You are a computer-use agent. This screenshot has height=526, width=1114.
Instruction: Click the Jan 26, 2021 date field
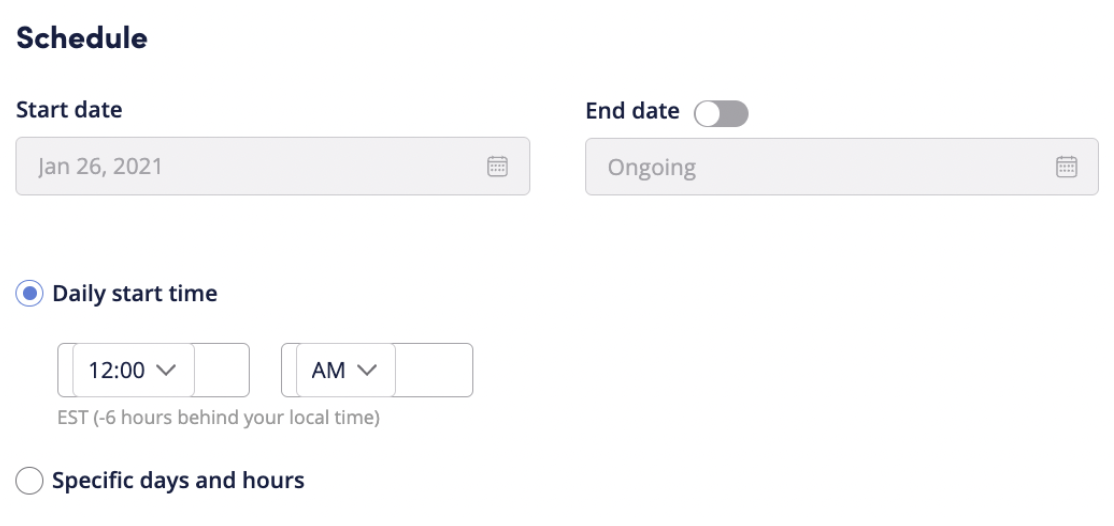tap(250, 167)
